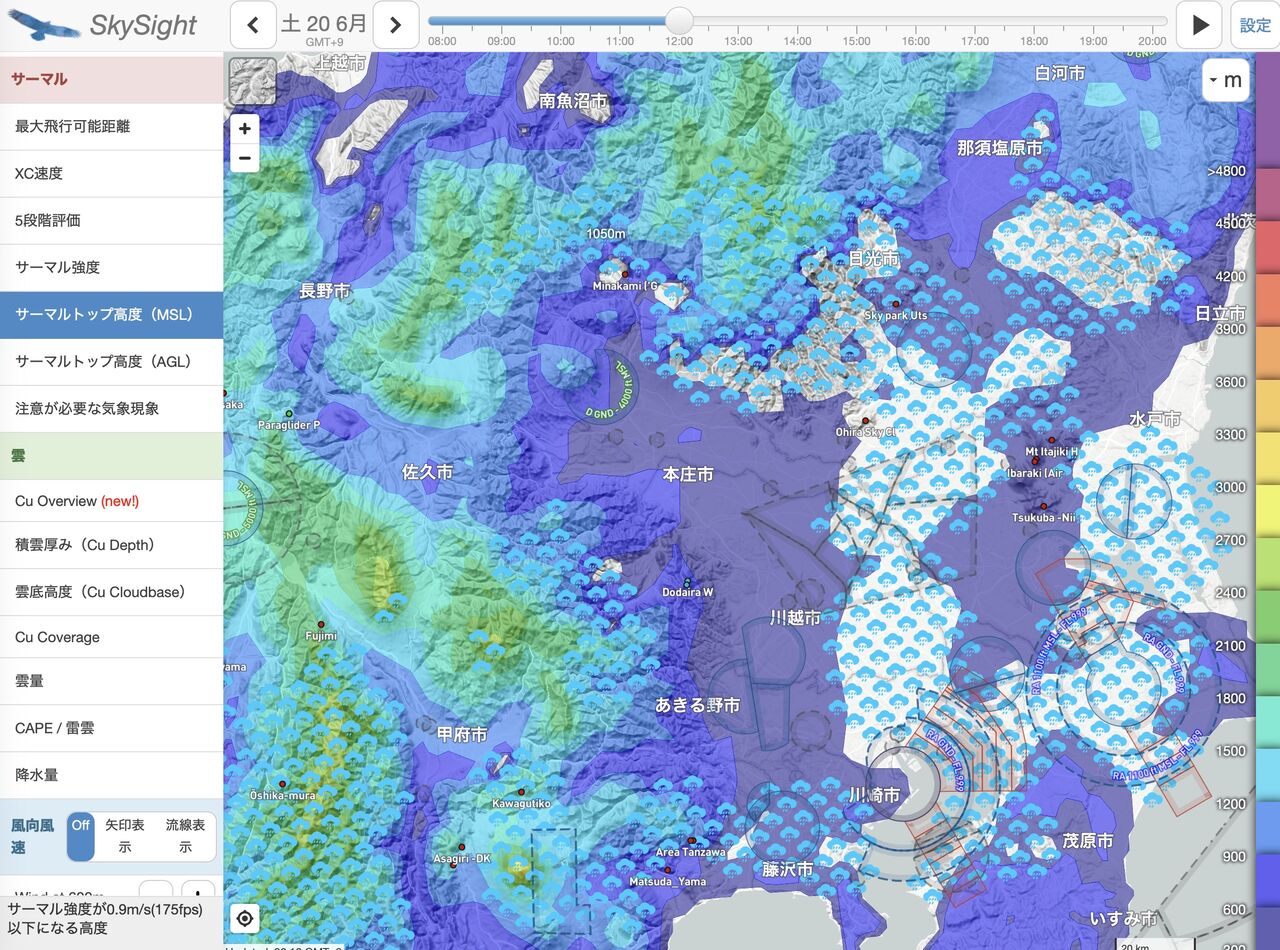Select the Sky park Uts site marker
The image size is (1280, 950).
[x=896, y=303]
